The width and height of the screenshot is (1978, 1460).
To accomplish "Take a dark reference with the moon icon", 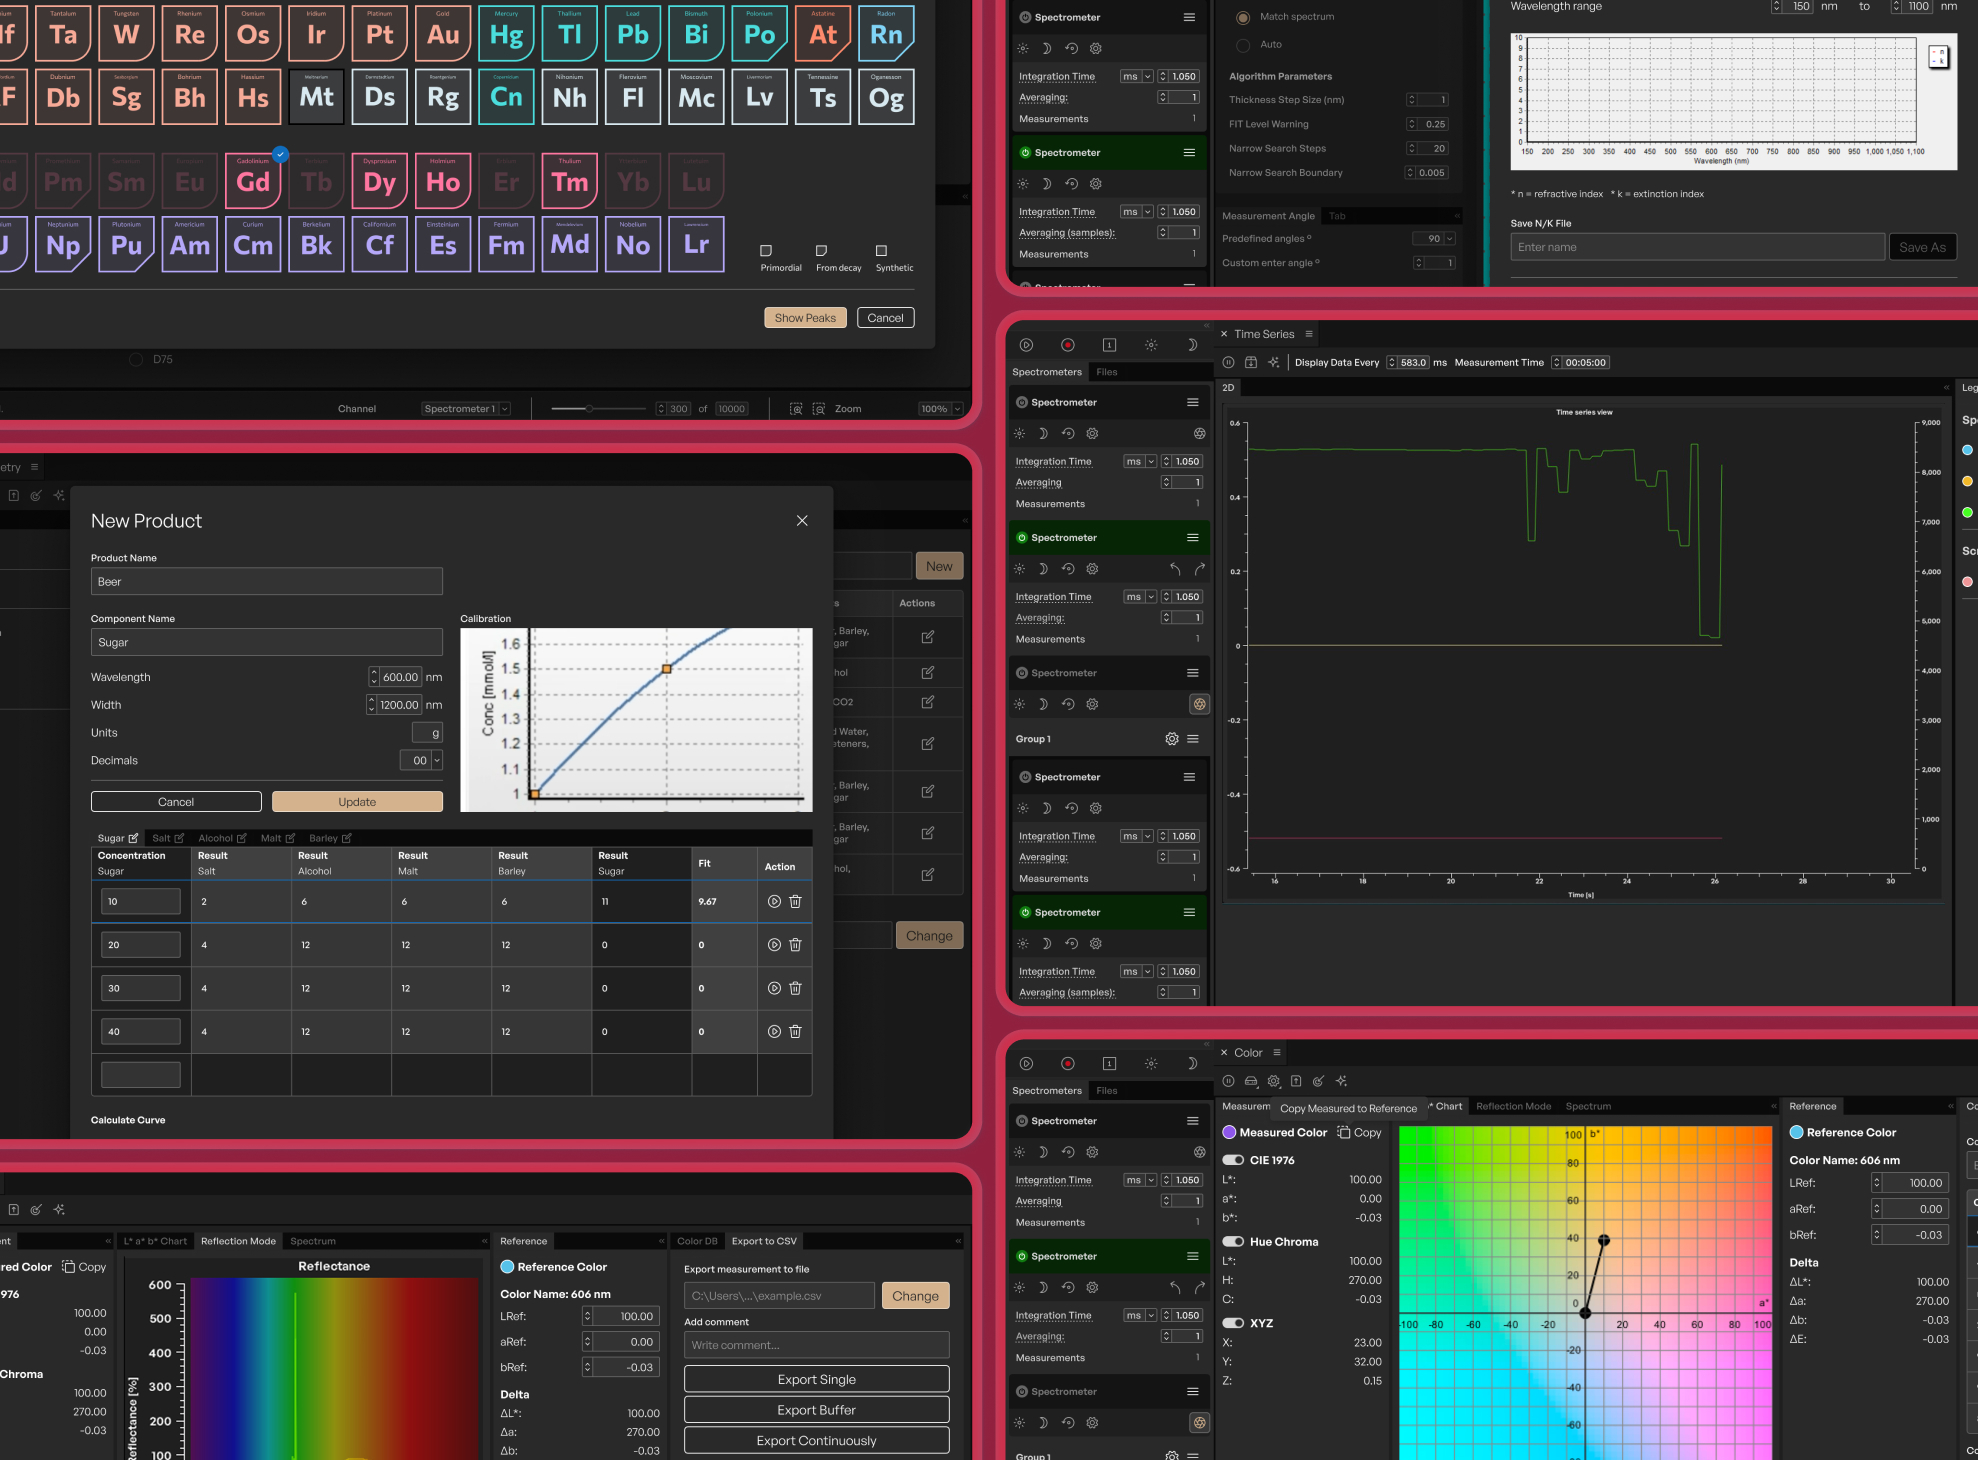I will [1043, 433].
